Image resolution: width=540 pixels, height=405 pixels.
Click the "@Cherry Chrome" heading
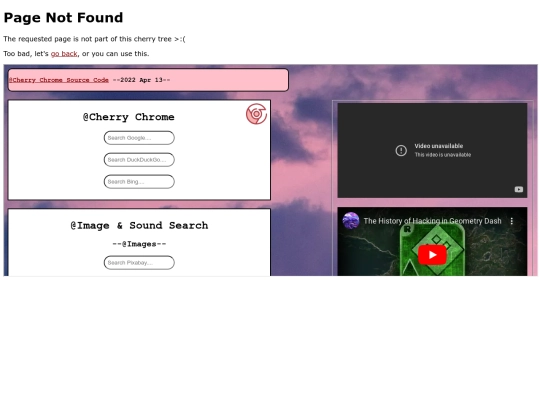pyautogui.click(x=128, y=117)
